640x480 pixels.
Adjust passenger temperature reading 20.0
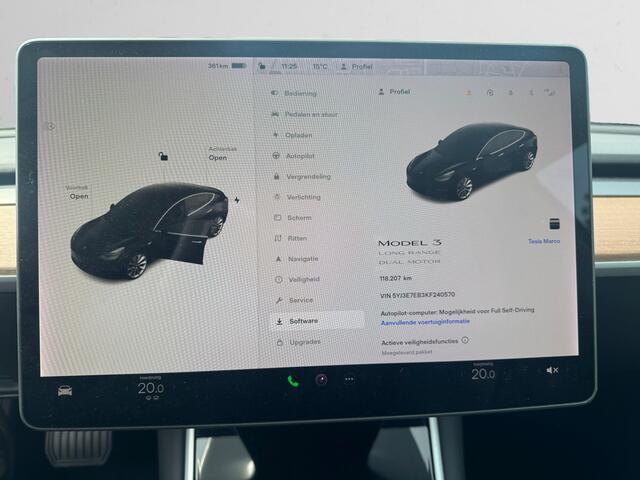click(483, 374)
